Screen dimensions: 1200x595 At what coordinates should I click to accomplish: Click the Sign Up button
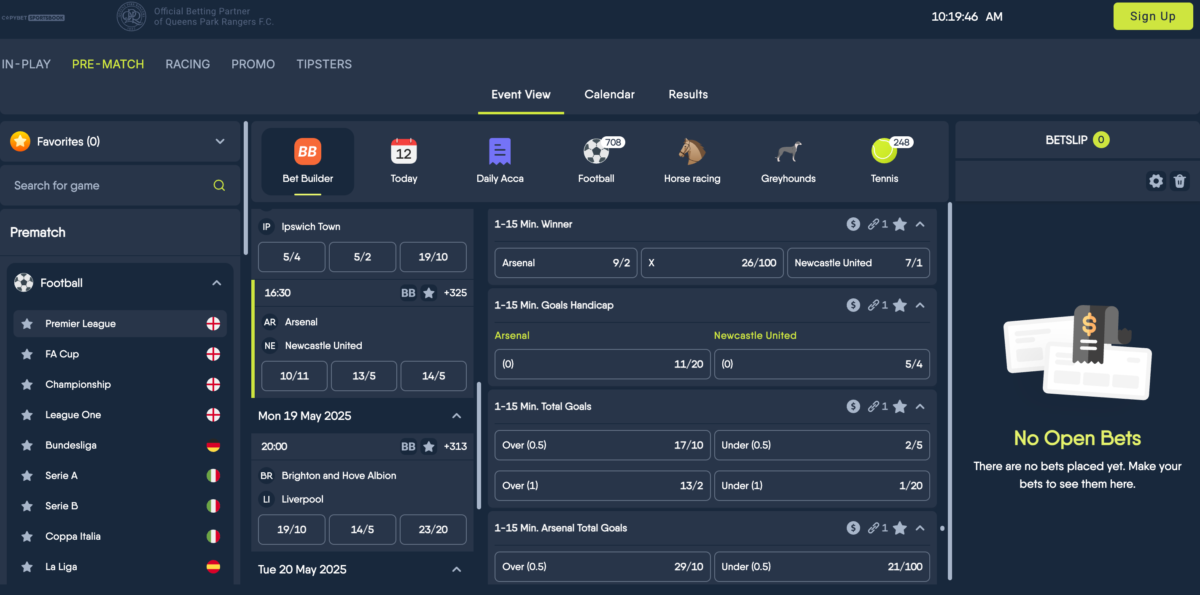(1153, 16)
